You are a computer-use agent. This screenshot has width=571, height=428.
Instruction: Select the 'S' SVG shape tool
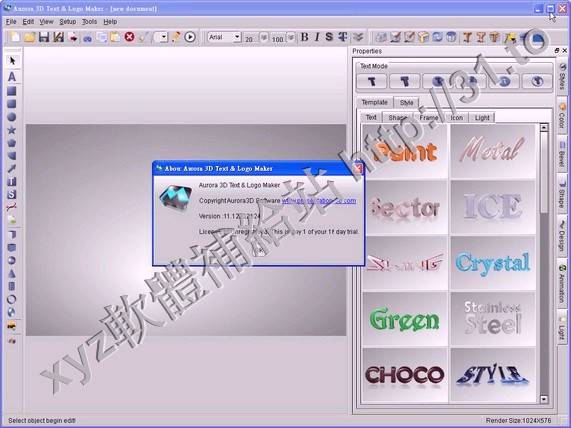click(12, 194)
